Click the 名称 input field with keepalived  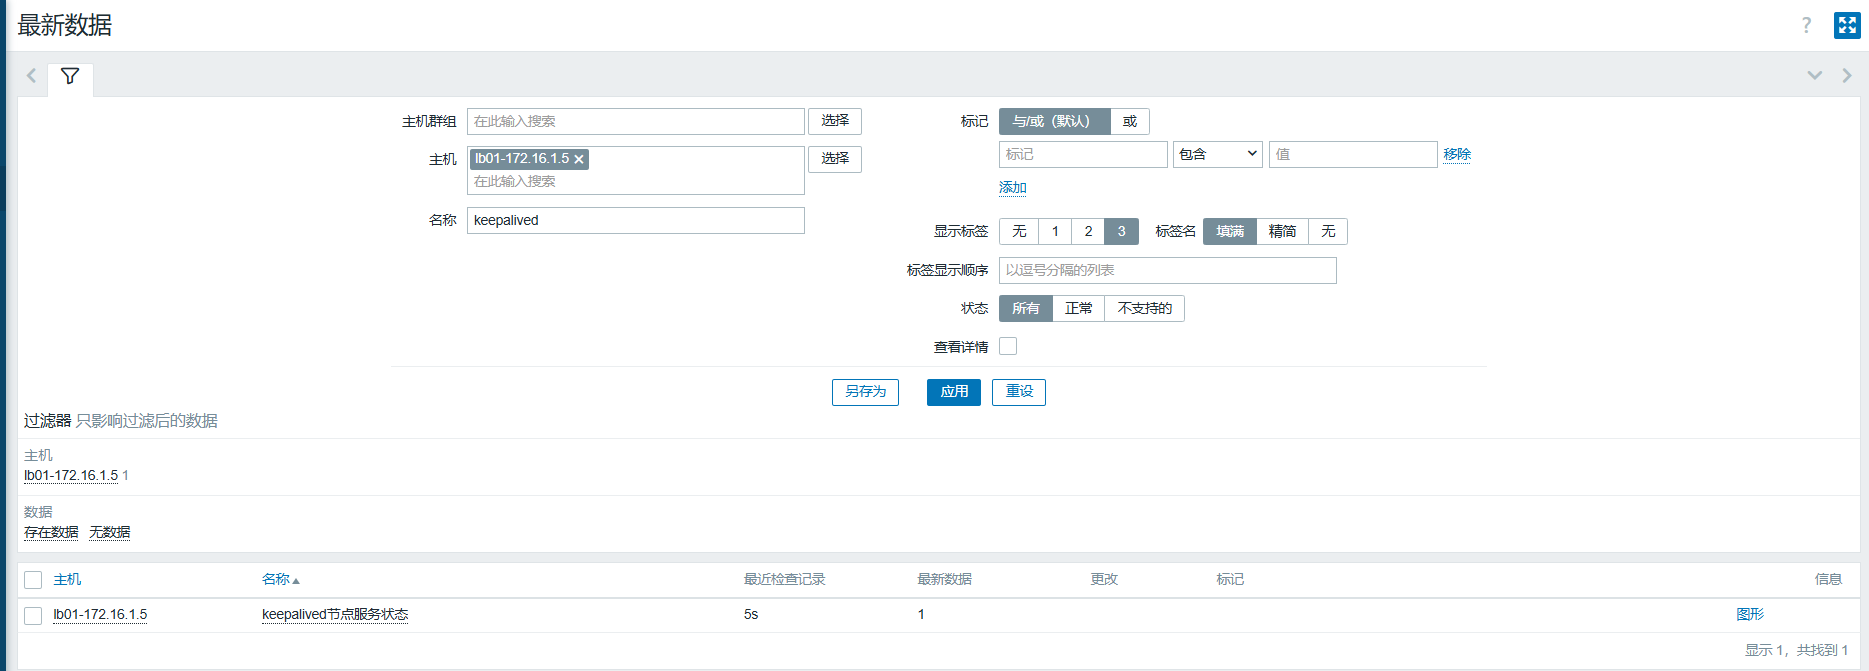coord(635,220)
